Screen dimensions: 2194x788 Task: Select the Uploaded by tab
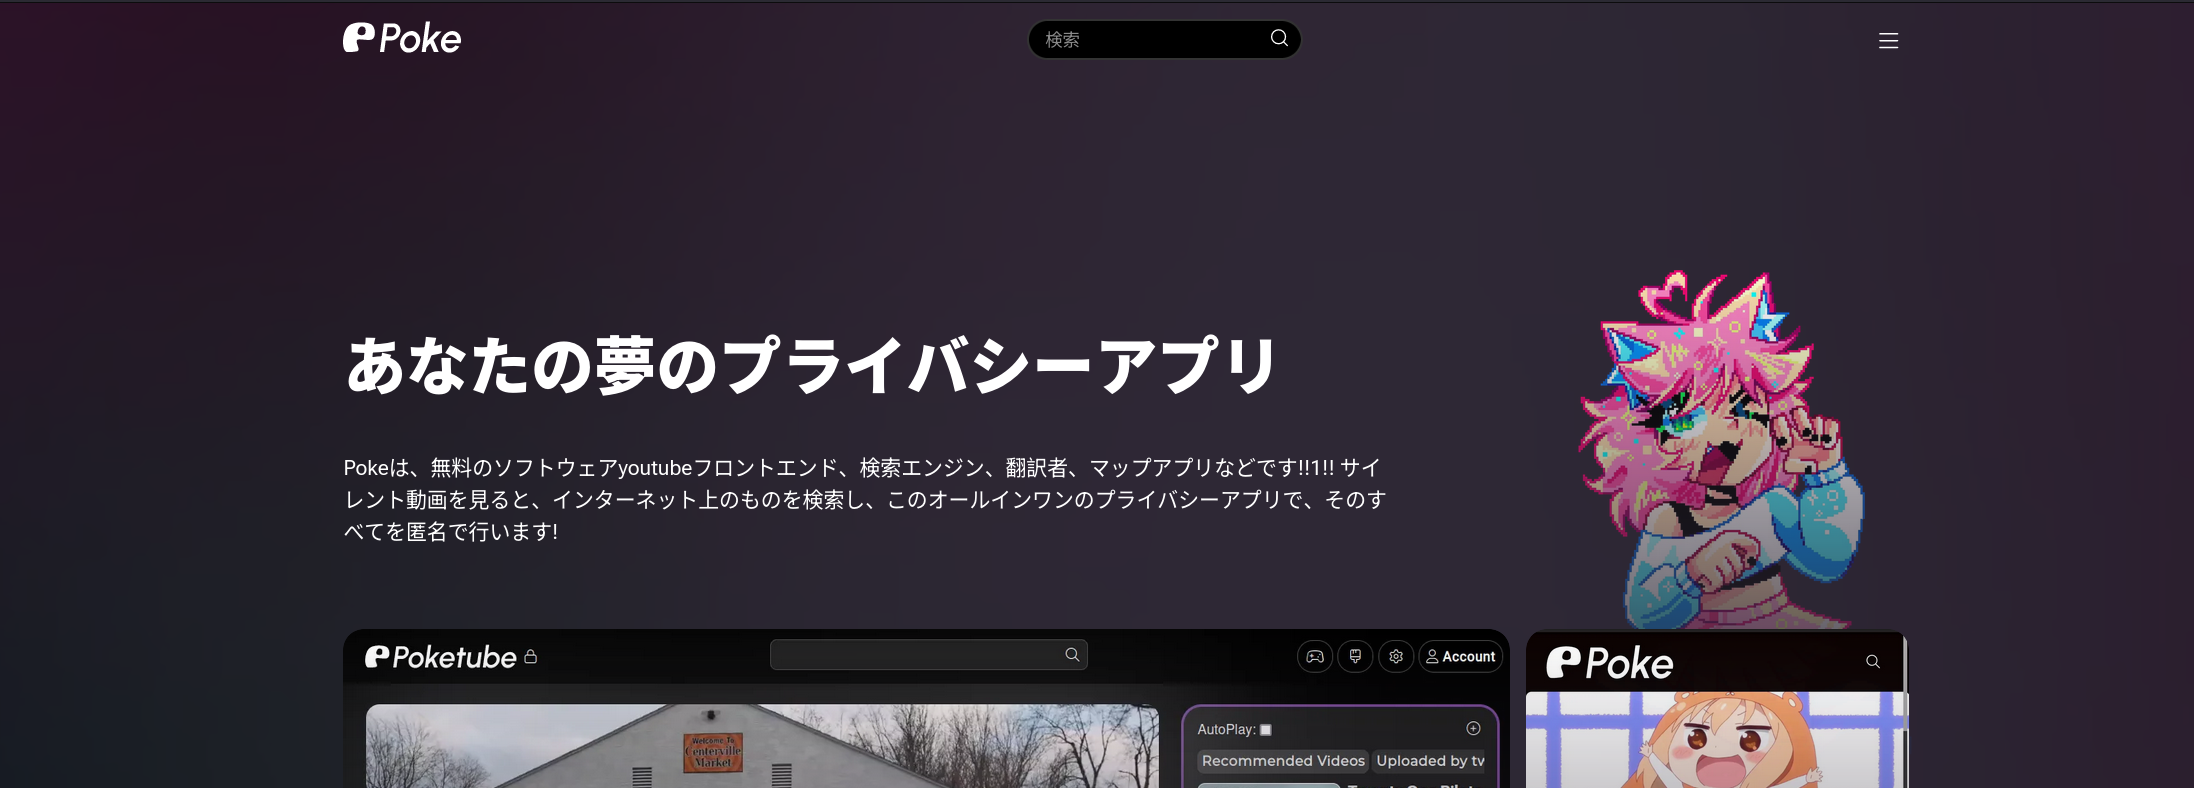pos(1430,761)
